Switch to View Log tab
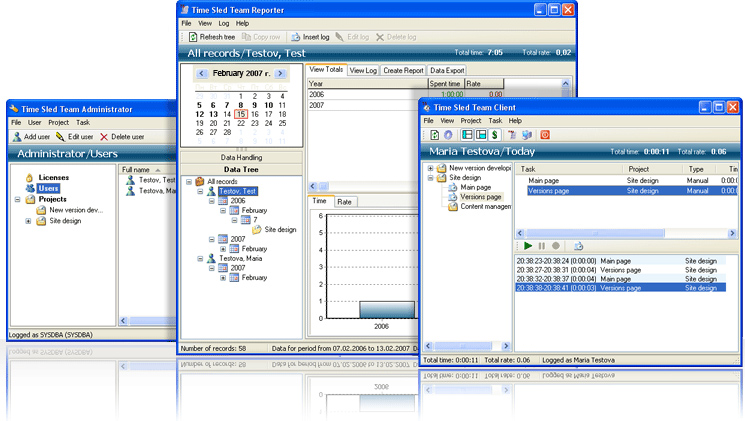745x421 pixels. point(363,70)
